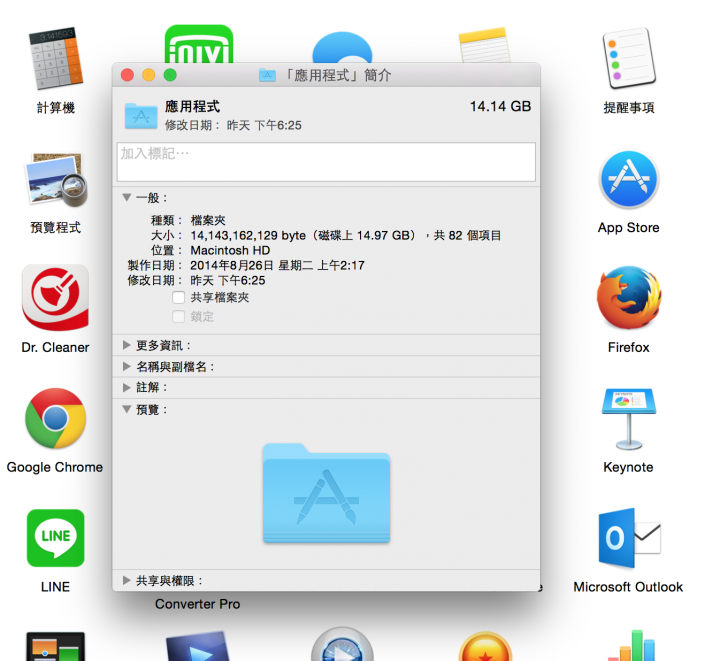The height and width of the screenshot is (661, 720).
Task: Click the Converter Pro app label
Action: tap(197, 604)
